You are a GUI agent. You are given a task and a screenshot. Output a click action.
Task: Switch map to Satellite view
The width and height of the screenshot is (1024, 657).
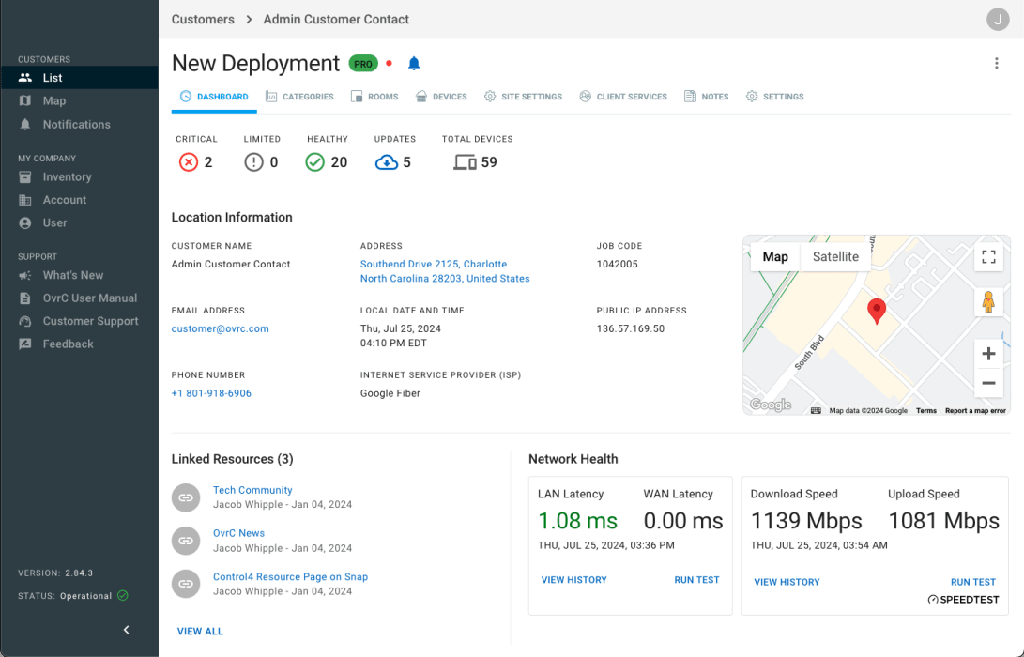pos(835,257)
